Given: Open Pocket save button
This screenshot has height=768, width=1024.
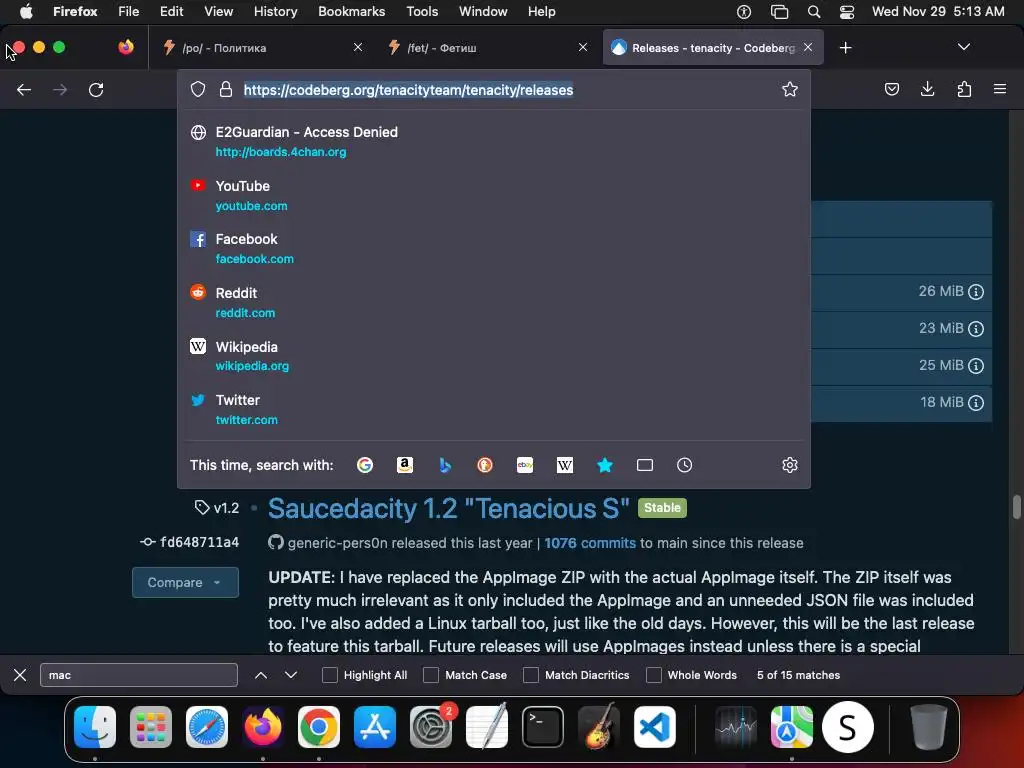Looking at the screenshot, I should point(891,89).
